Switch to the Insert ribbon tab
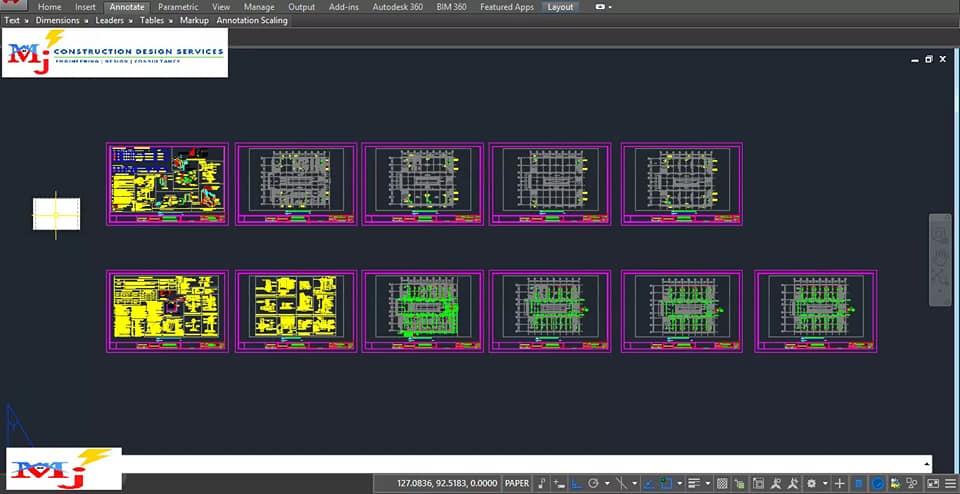Screen dimensions: 960x494 [86, 7]
